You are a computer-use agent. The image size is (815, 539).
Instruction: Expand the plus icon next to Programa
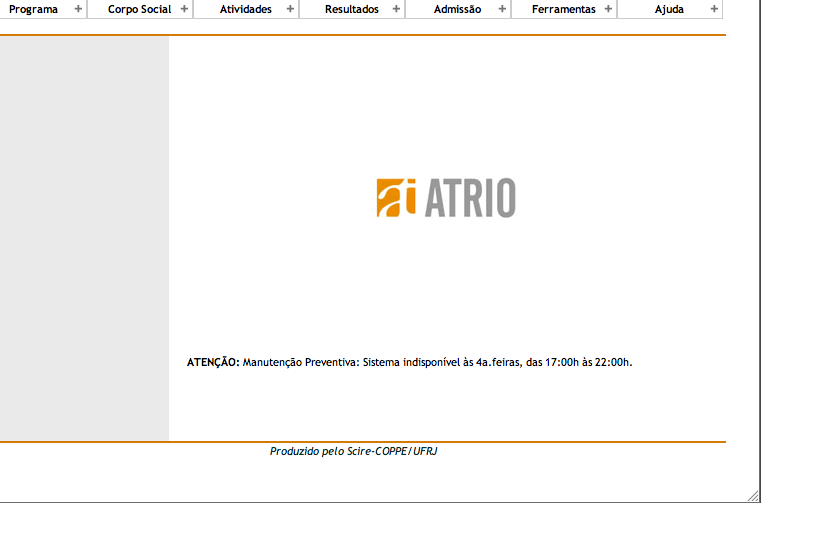tap(78, 9)
